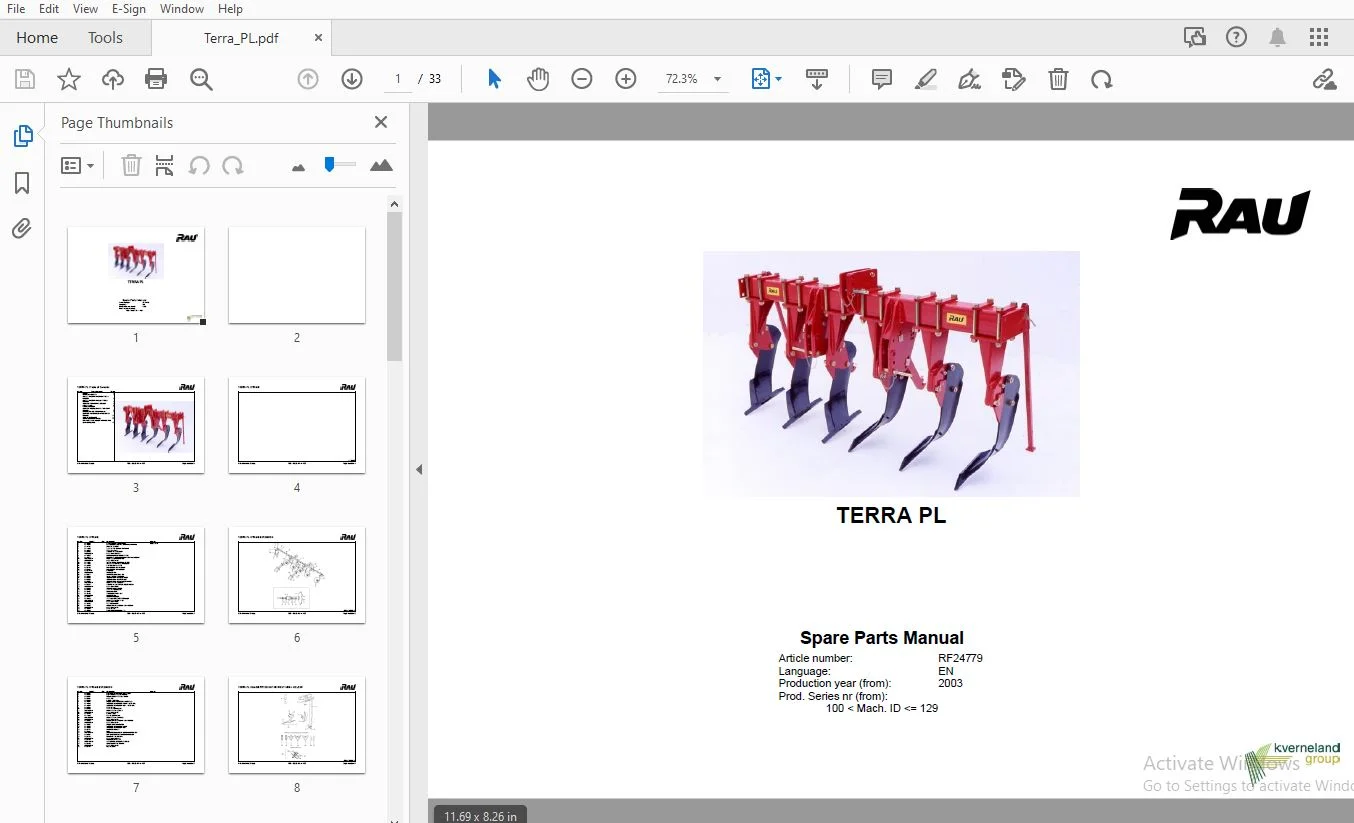Save the file with the floppy disk icon

(25, 79)
